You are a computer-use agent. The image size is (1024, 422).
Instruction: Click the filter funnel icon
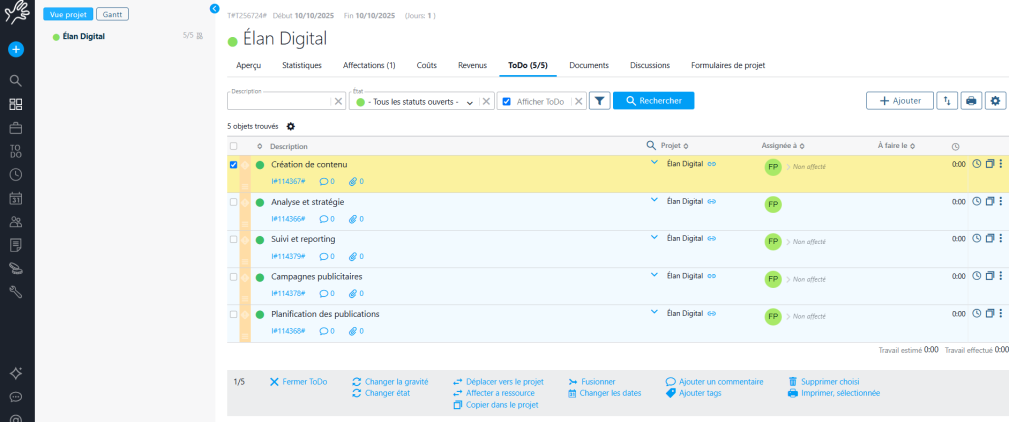pyautogui.click(x=599, y=101)
